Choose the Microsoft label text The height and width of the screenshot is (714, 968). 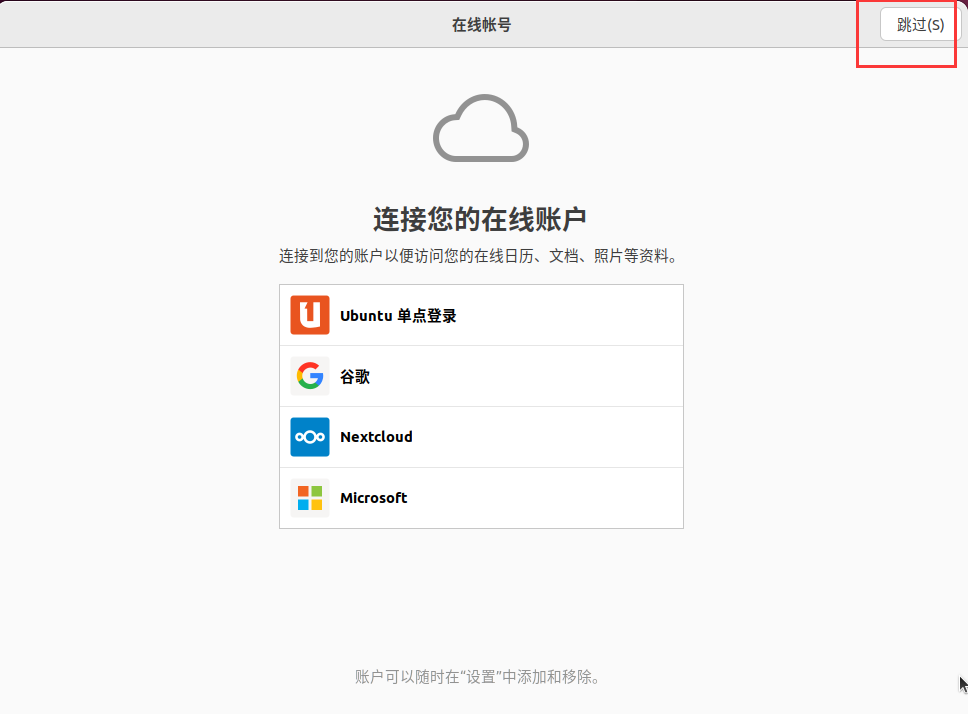click(373, 498)
